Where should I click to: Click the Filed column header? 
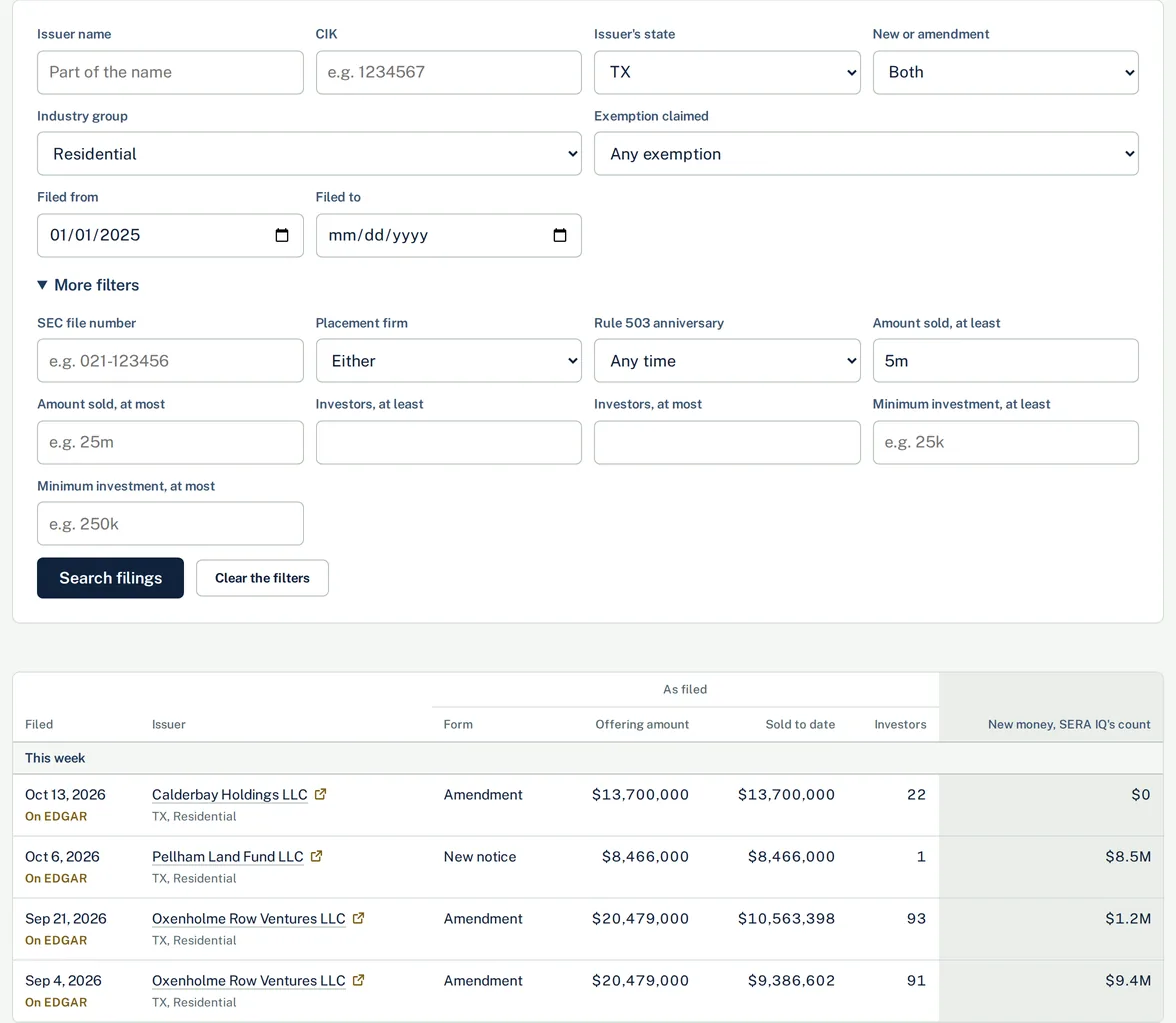point(39,724)
